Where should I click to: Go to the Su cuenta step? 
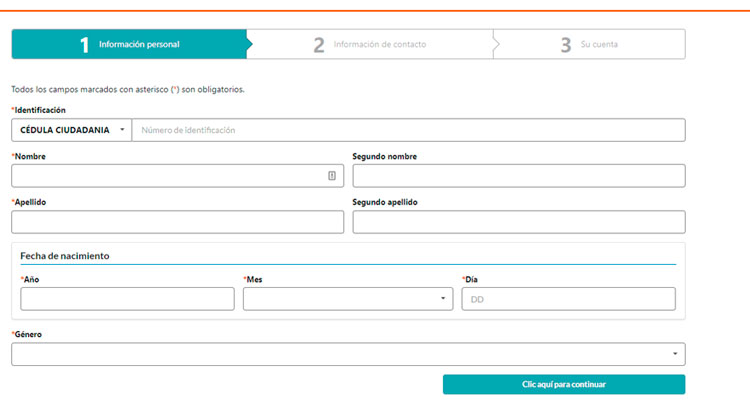point(599,44)
